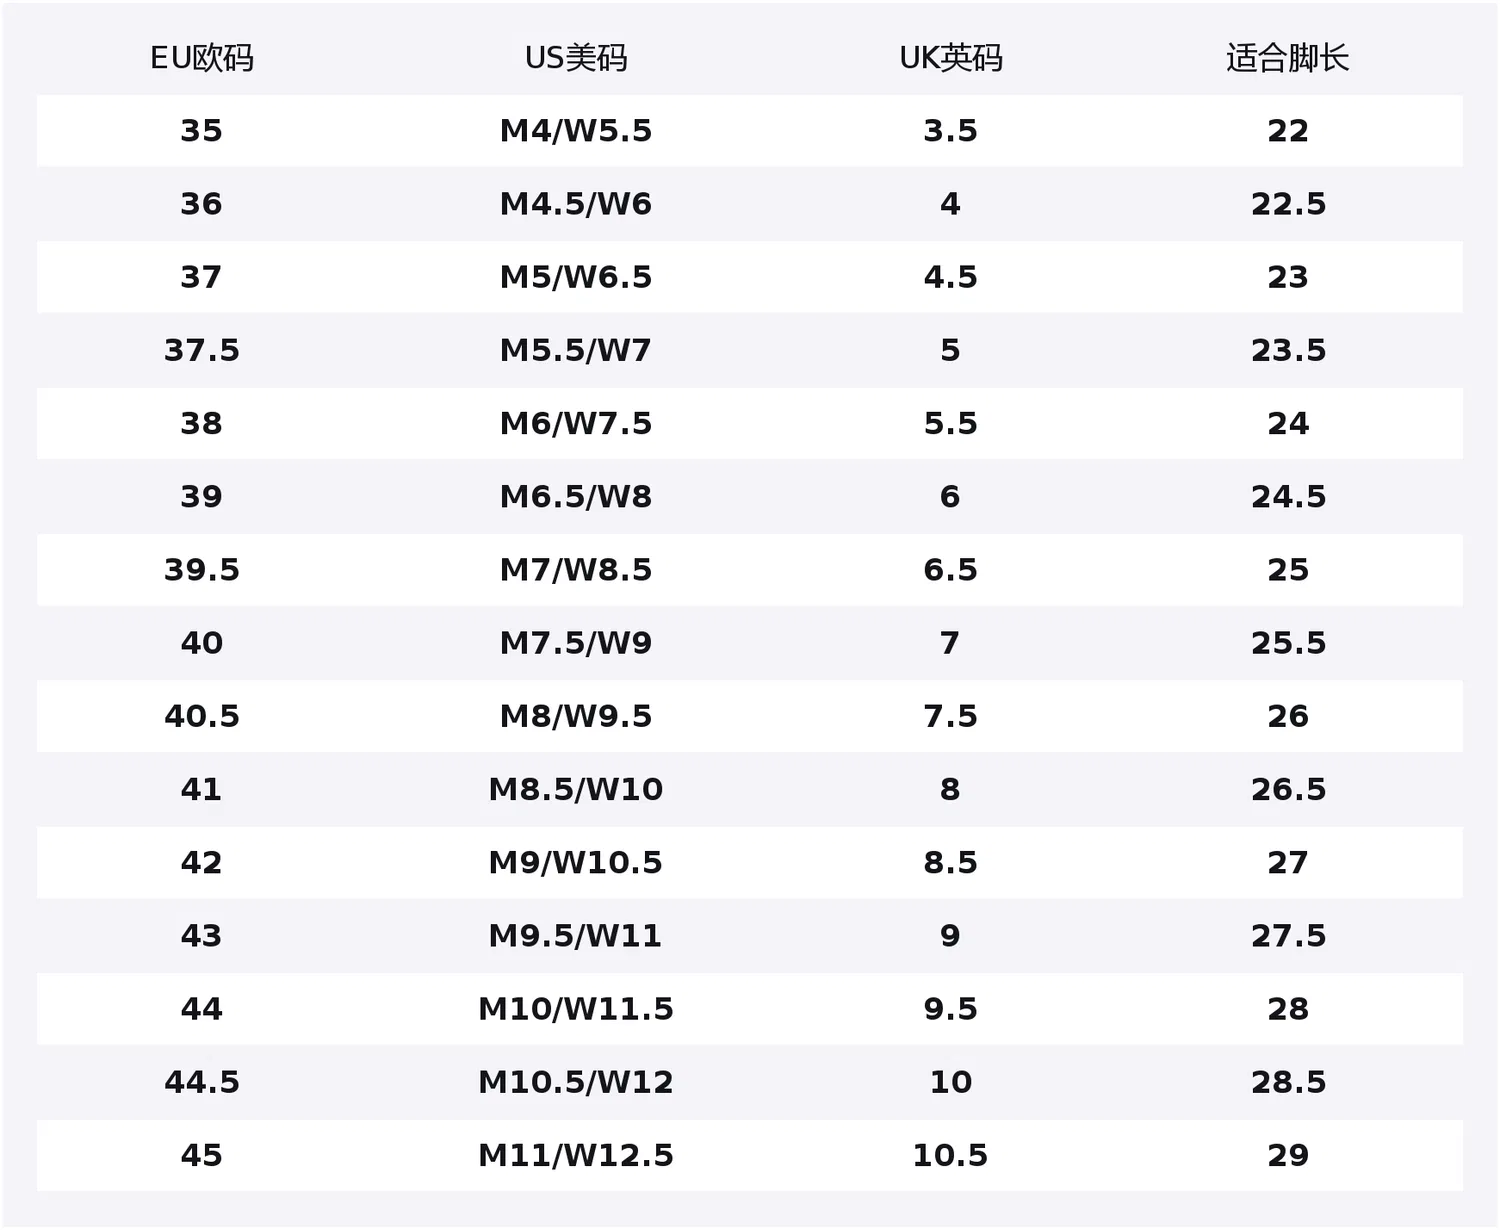Select foot length 24 cell
This screenshot has width=1500, height=1230.
click(x=1287, y=423)
